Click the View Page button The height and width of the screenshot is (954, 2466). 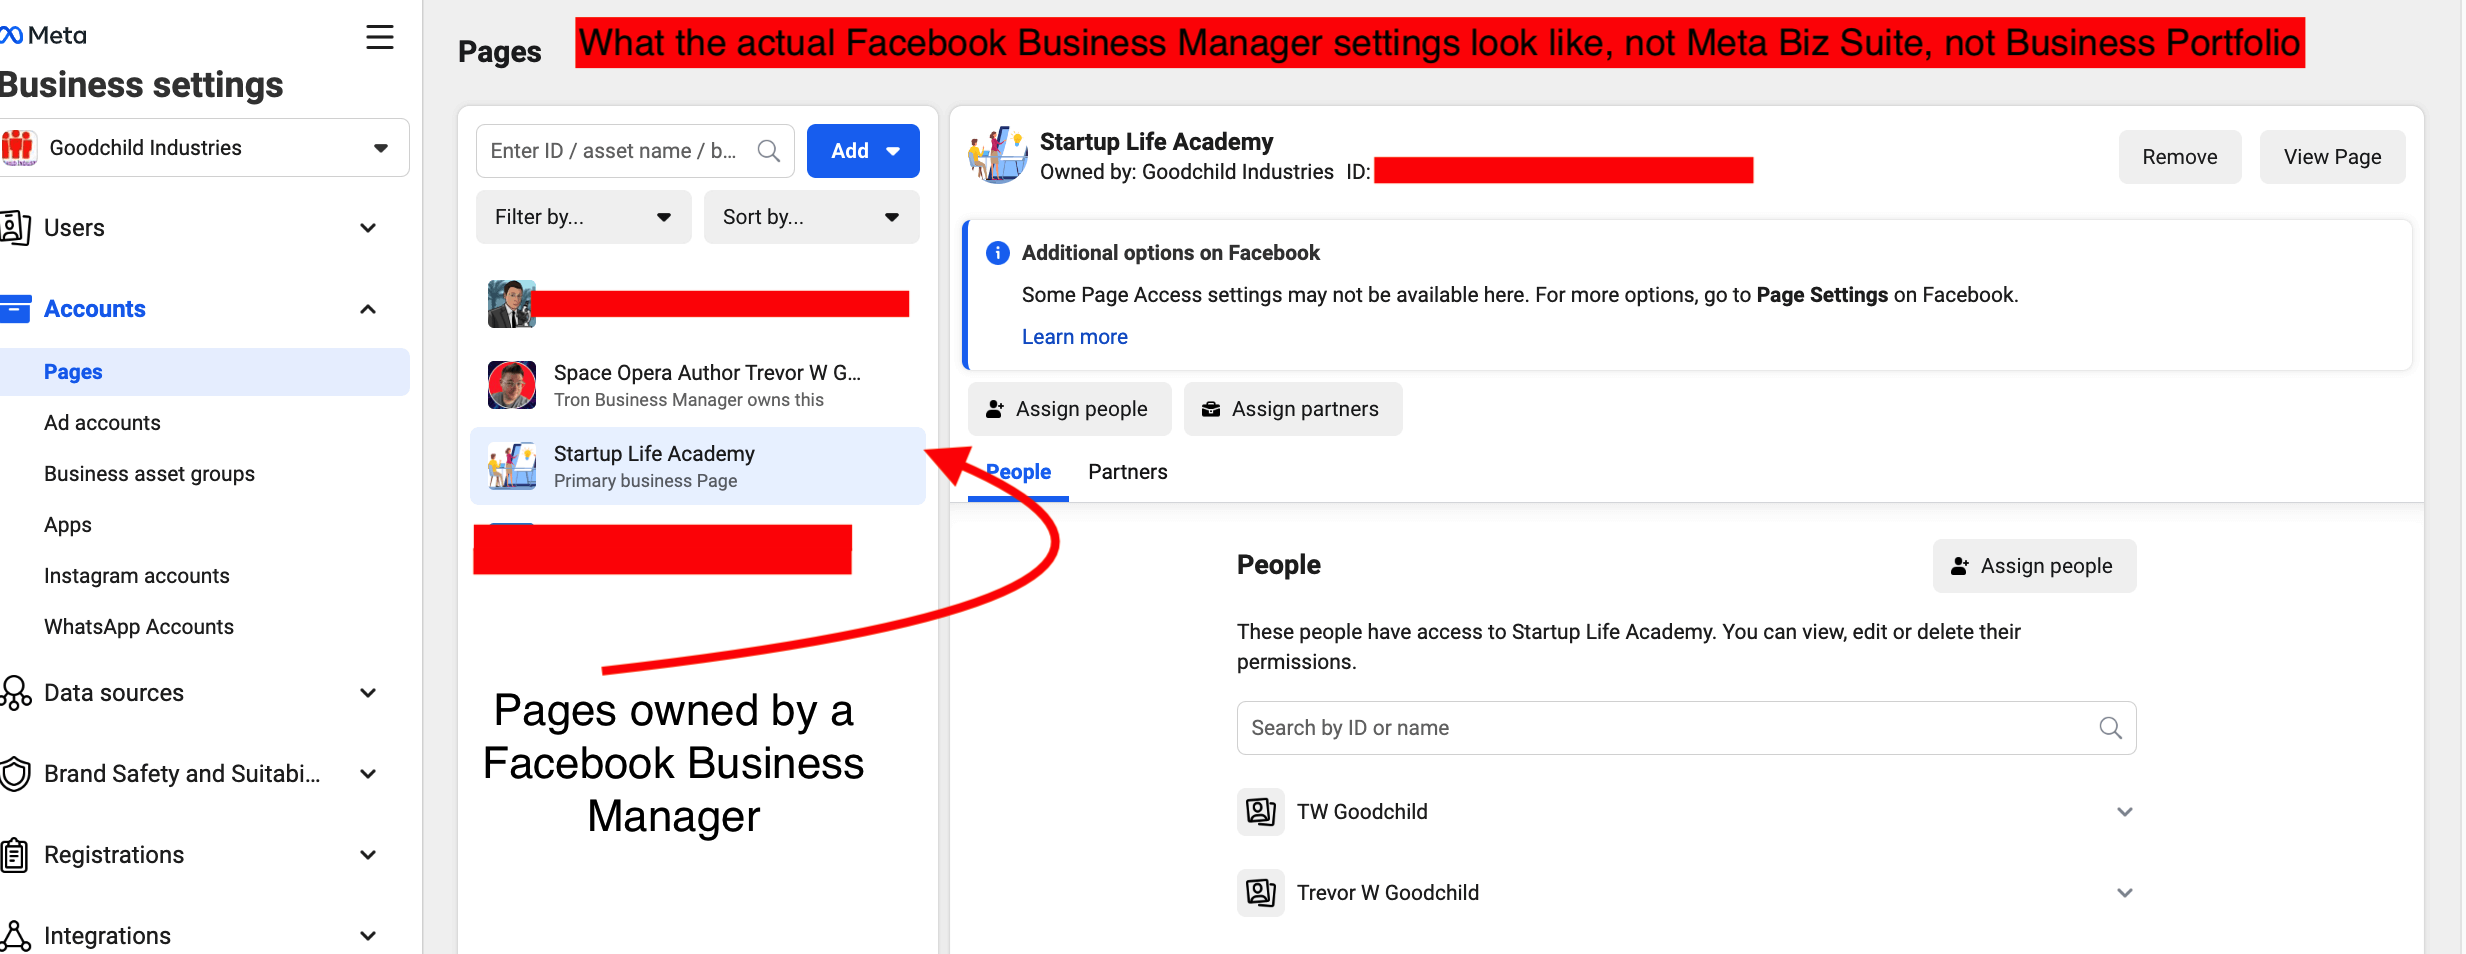tap(2332, 157)
